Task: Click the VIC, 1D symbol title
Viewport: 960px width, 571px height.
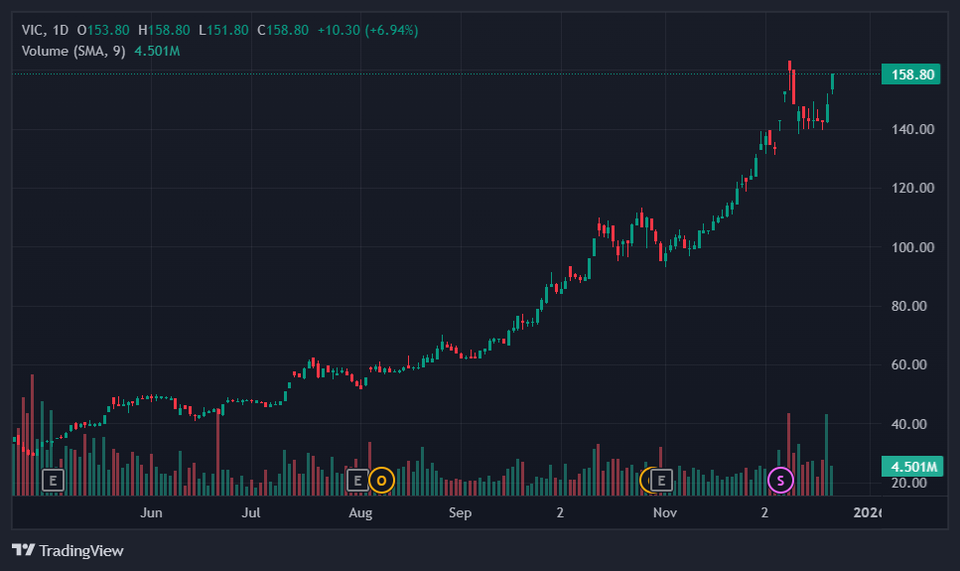Action: [45, 30]
